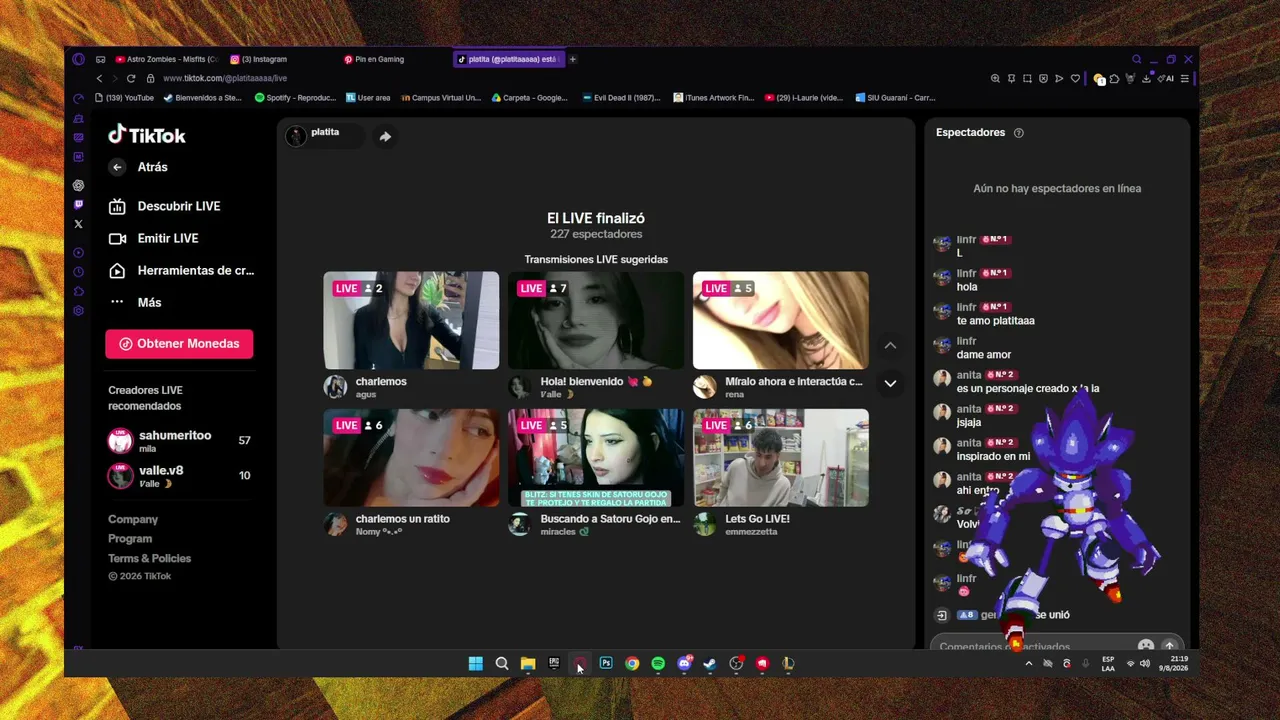Open the Twitch sidebar icon

coord(78,204)
